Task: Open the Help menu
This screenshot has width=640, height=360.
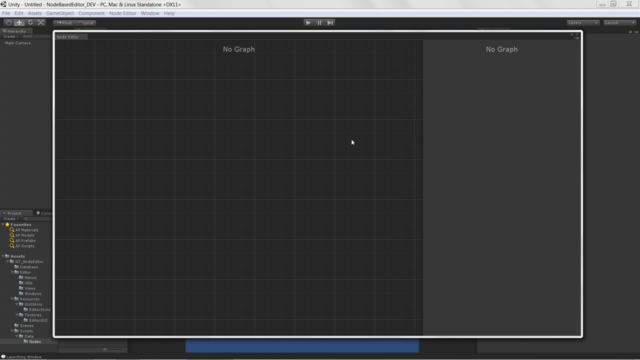Action: (x=169, y=13)
